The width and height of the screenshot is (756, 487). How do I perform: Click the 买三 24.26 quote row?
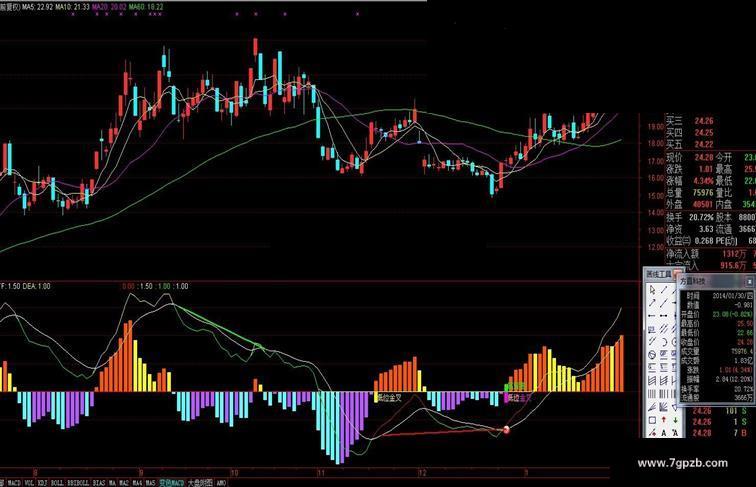(x=689, y=121)
